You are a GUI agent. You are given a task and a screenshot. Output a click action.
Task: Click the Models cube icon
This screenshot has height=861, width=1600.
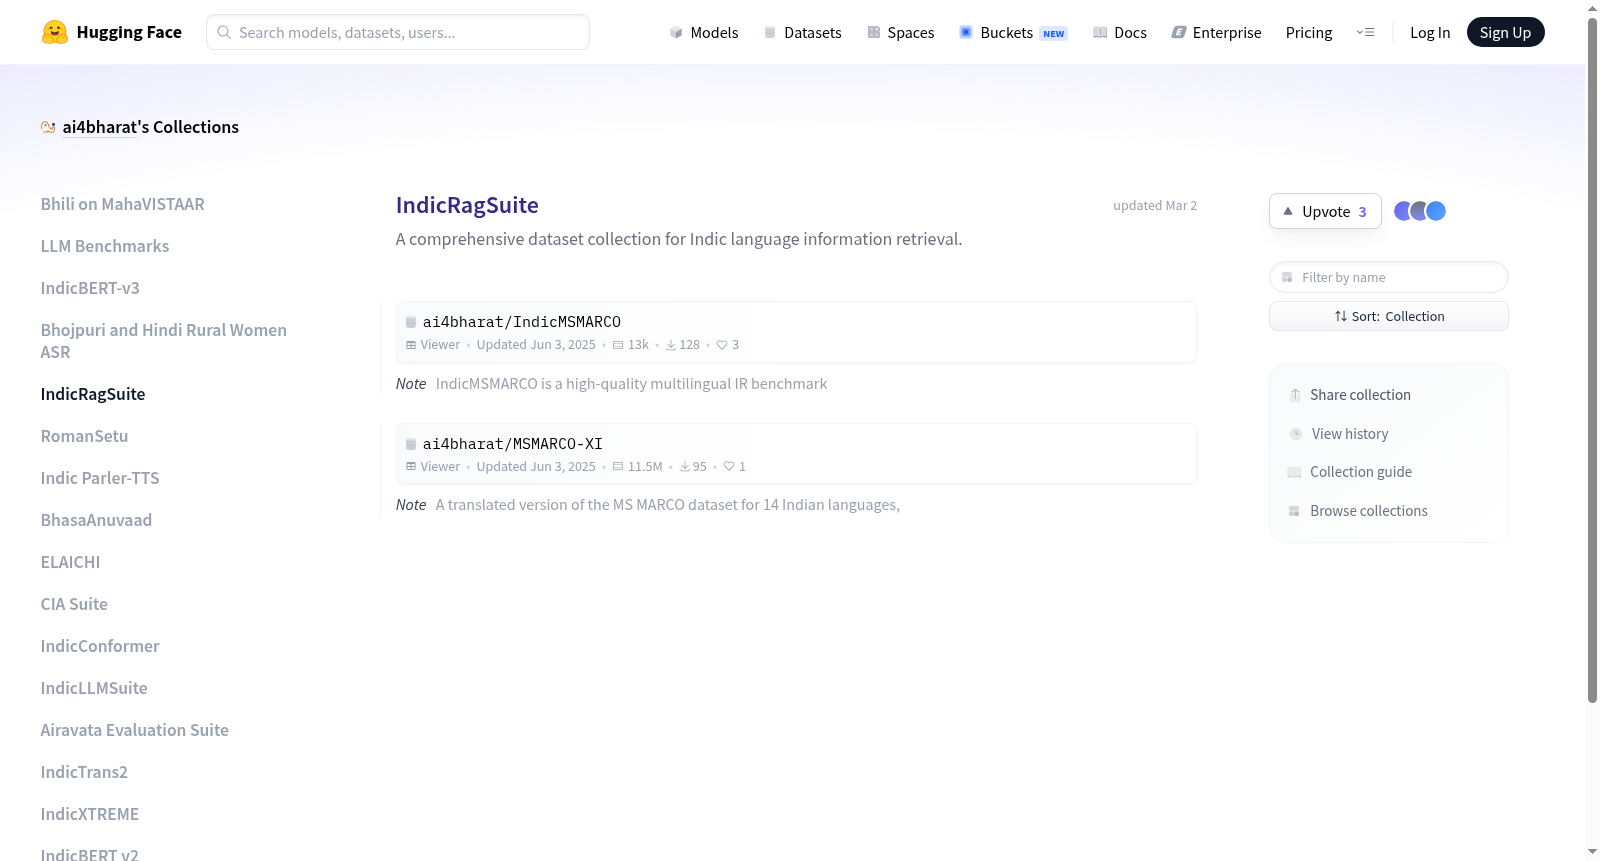click(676, 32)
